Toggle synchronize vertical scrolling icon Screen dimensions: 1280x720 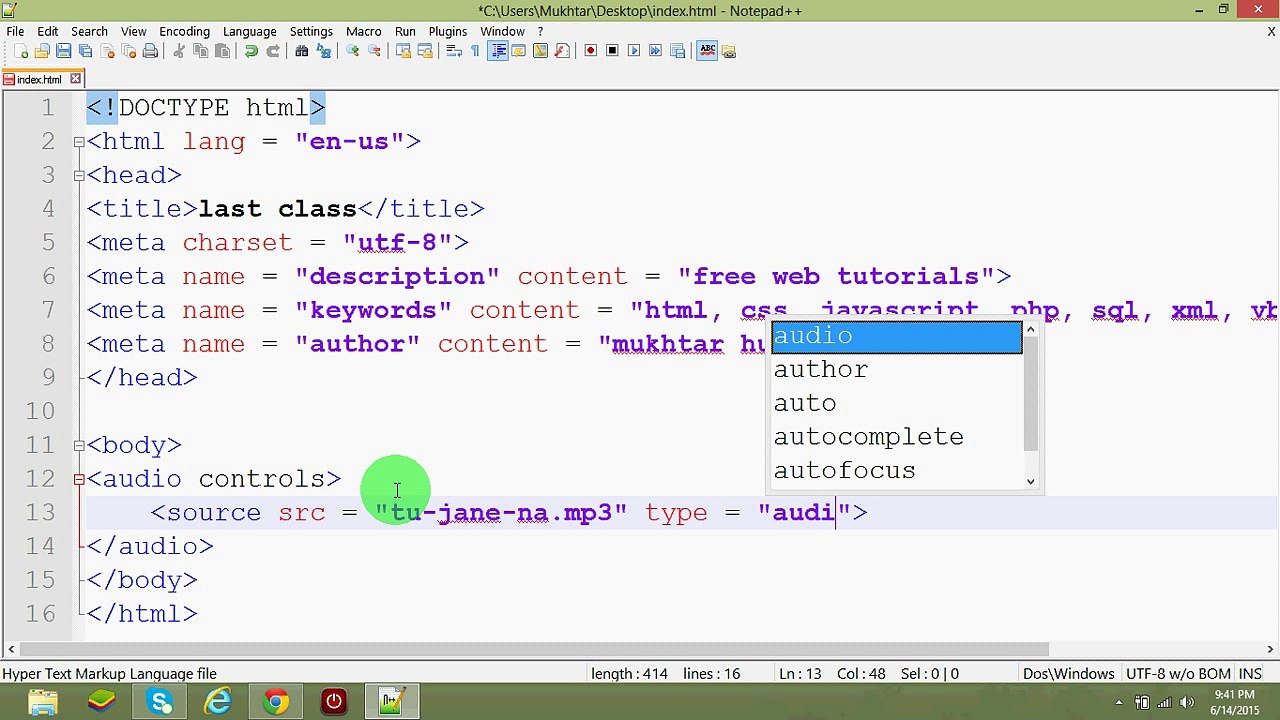click(x=403, y=51)
